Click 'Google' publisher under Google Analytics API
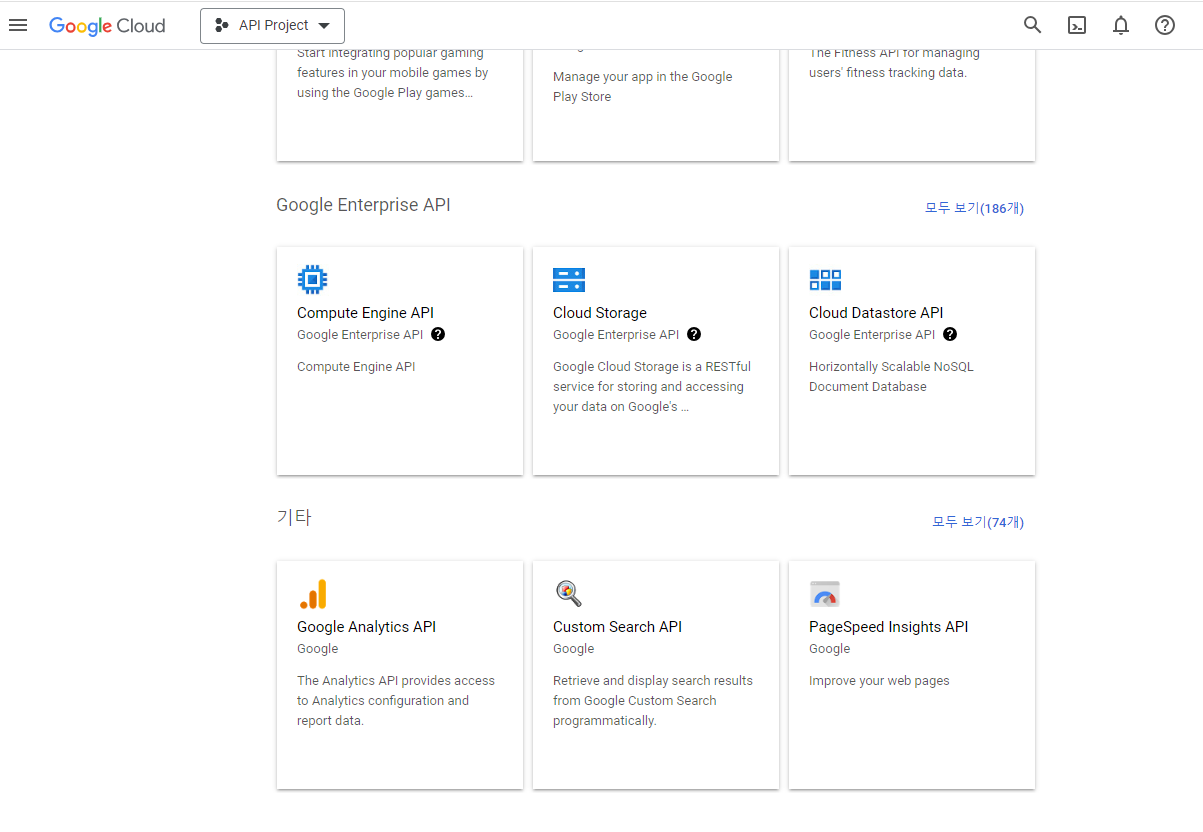Screen dimensions: 1203x832 tap(317, 649)
